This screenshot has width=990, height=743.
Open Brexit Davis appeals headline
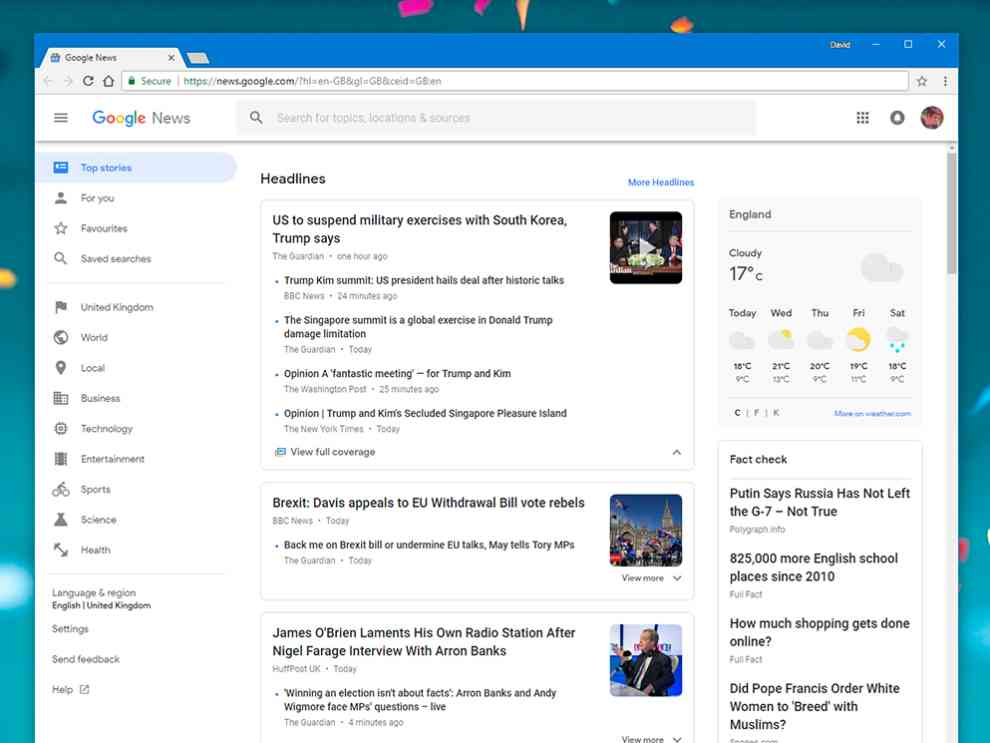(428, 502)
